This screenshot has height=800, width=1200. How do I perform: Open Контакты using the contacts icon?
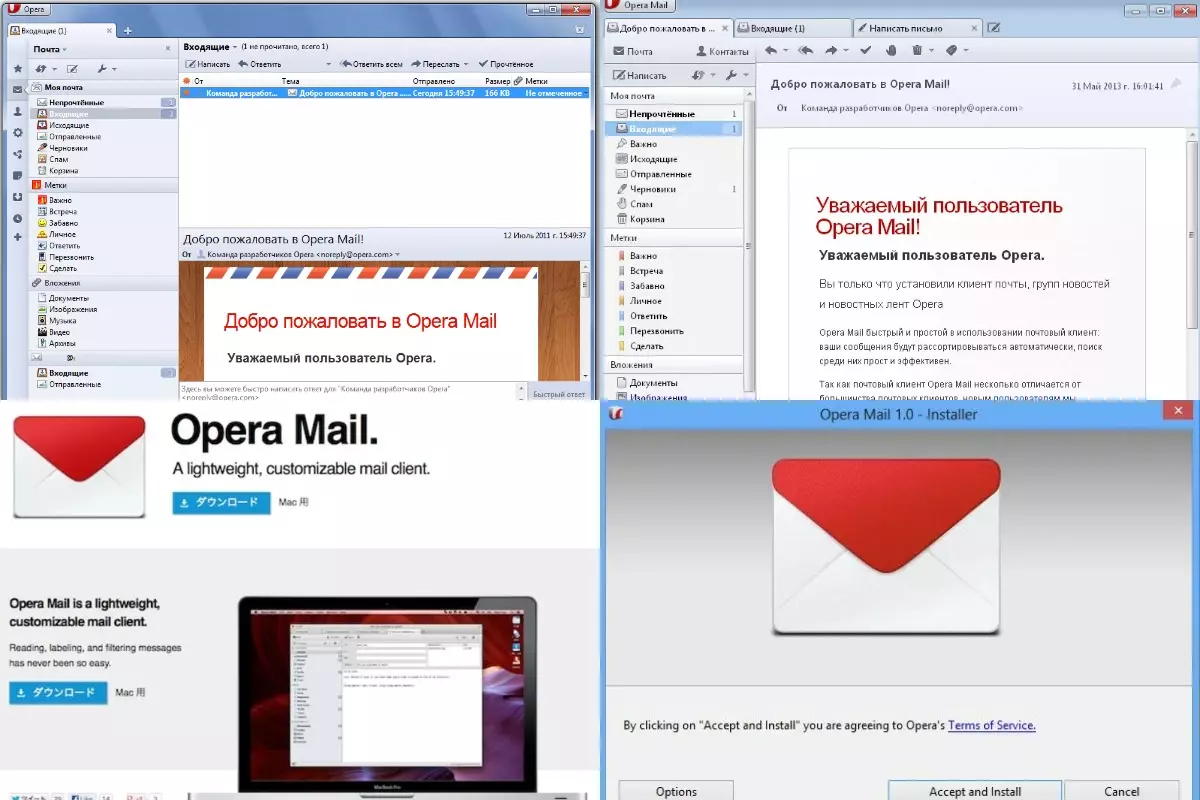tap(702, 49)
